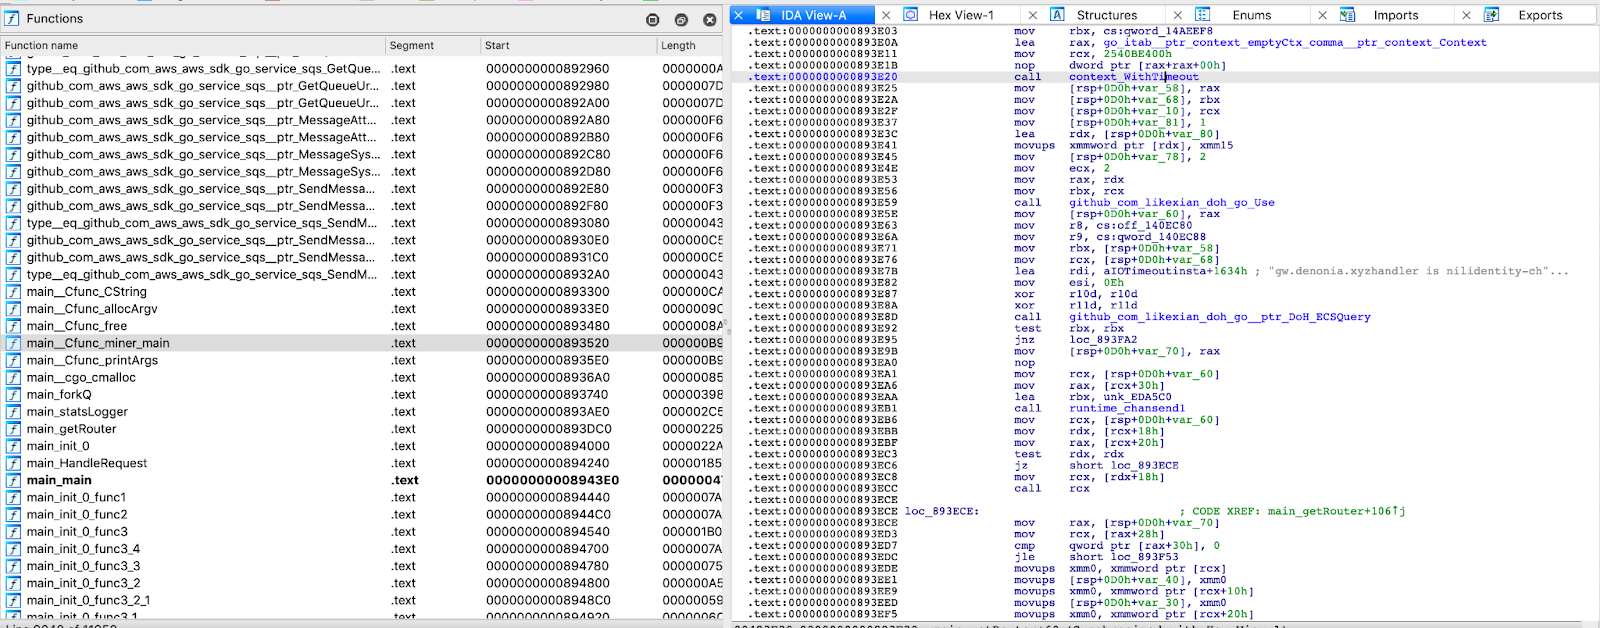Click the runtime_chansend1 call target
Screen dimensions: 1600x628
(x=1126, y=409)
